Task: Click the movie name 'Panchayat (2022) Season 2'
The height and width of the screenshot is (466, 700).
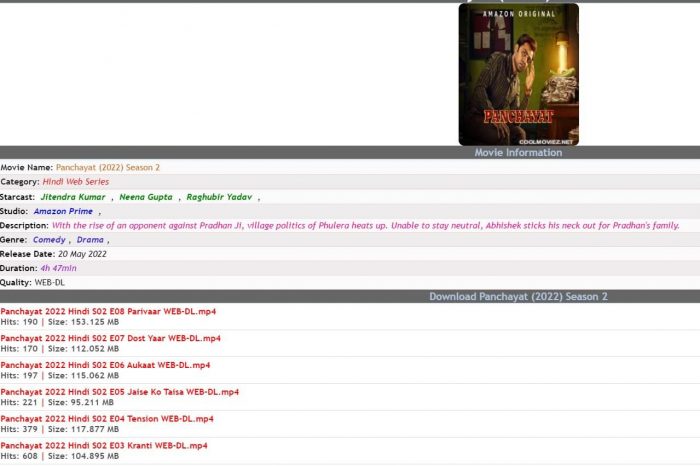Action: (x=108, y=167)
